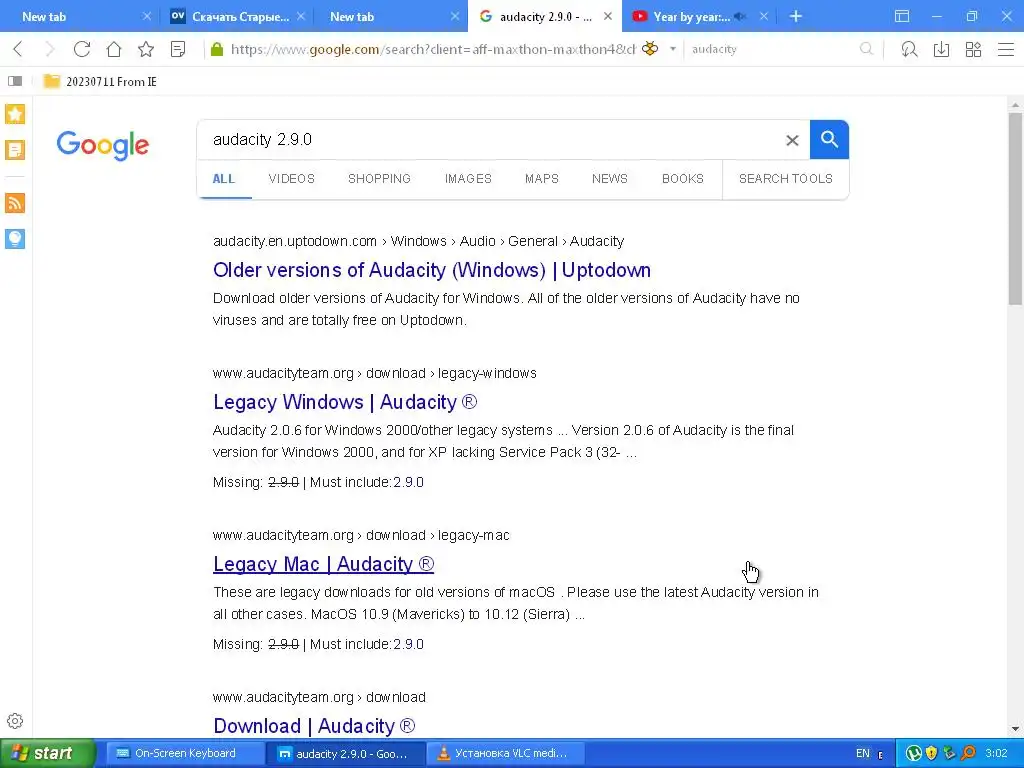Open the downloads manager icon
1024x768 pixels.
click(941, 49)
